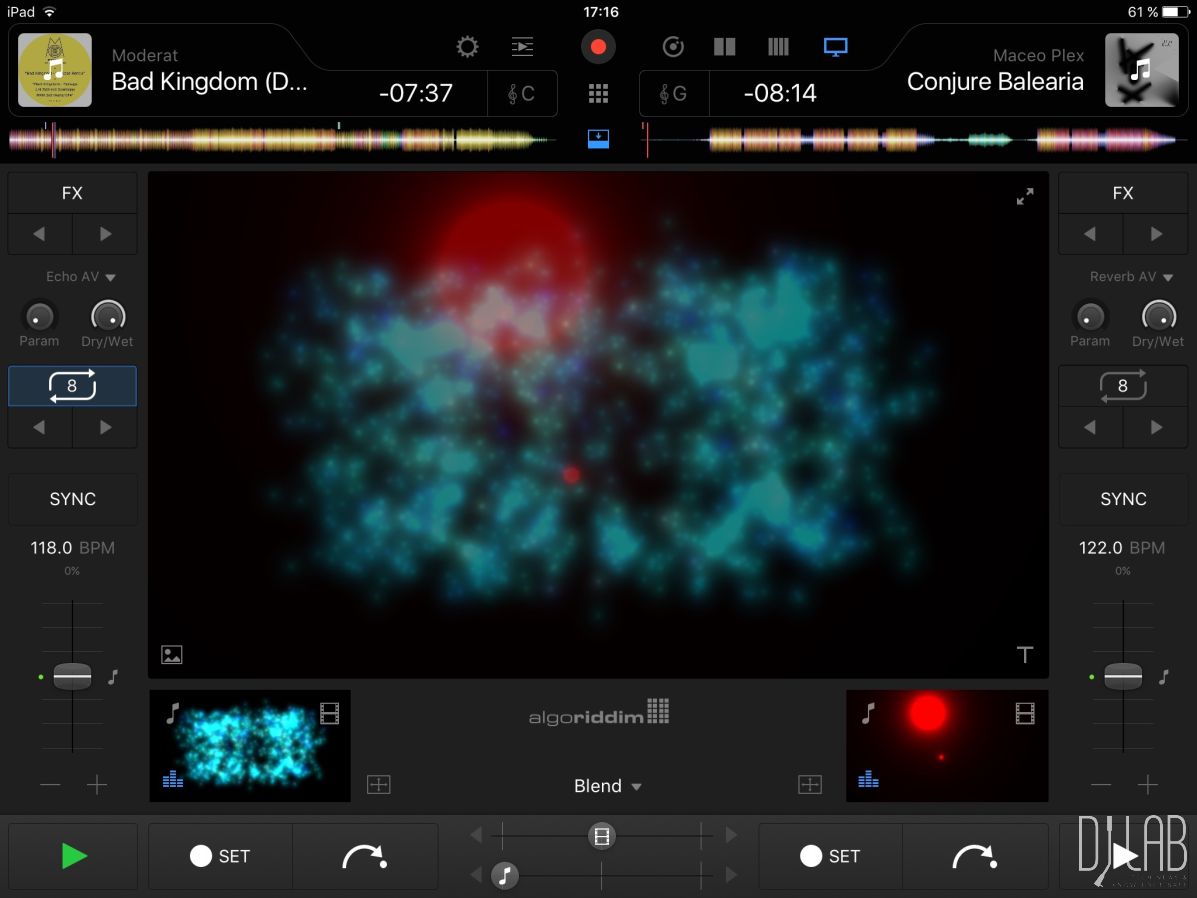Open the sampler grid icon

[x=598, y=93]
